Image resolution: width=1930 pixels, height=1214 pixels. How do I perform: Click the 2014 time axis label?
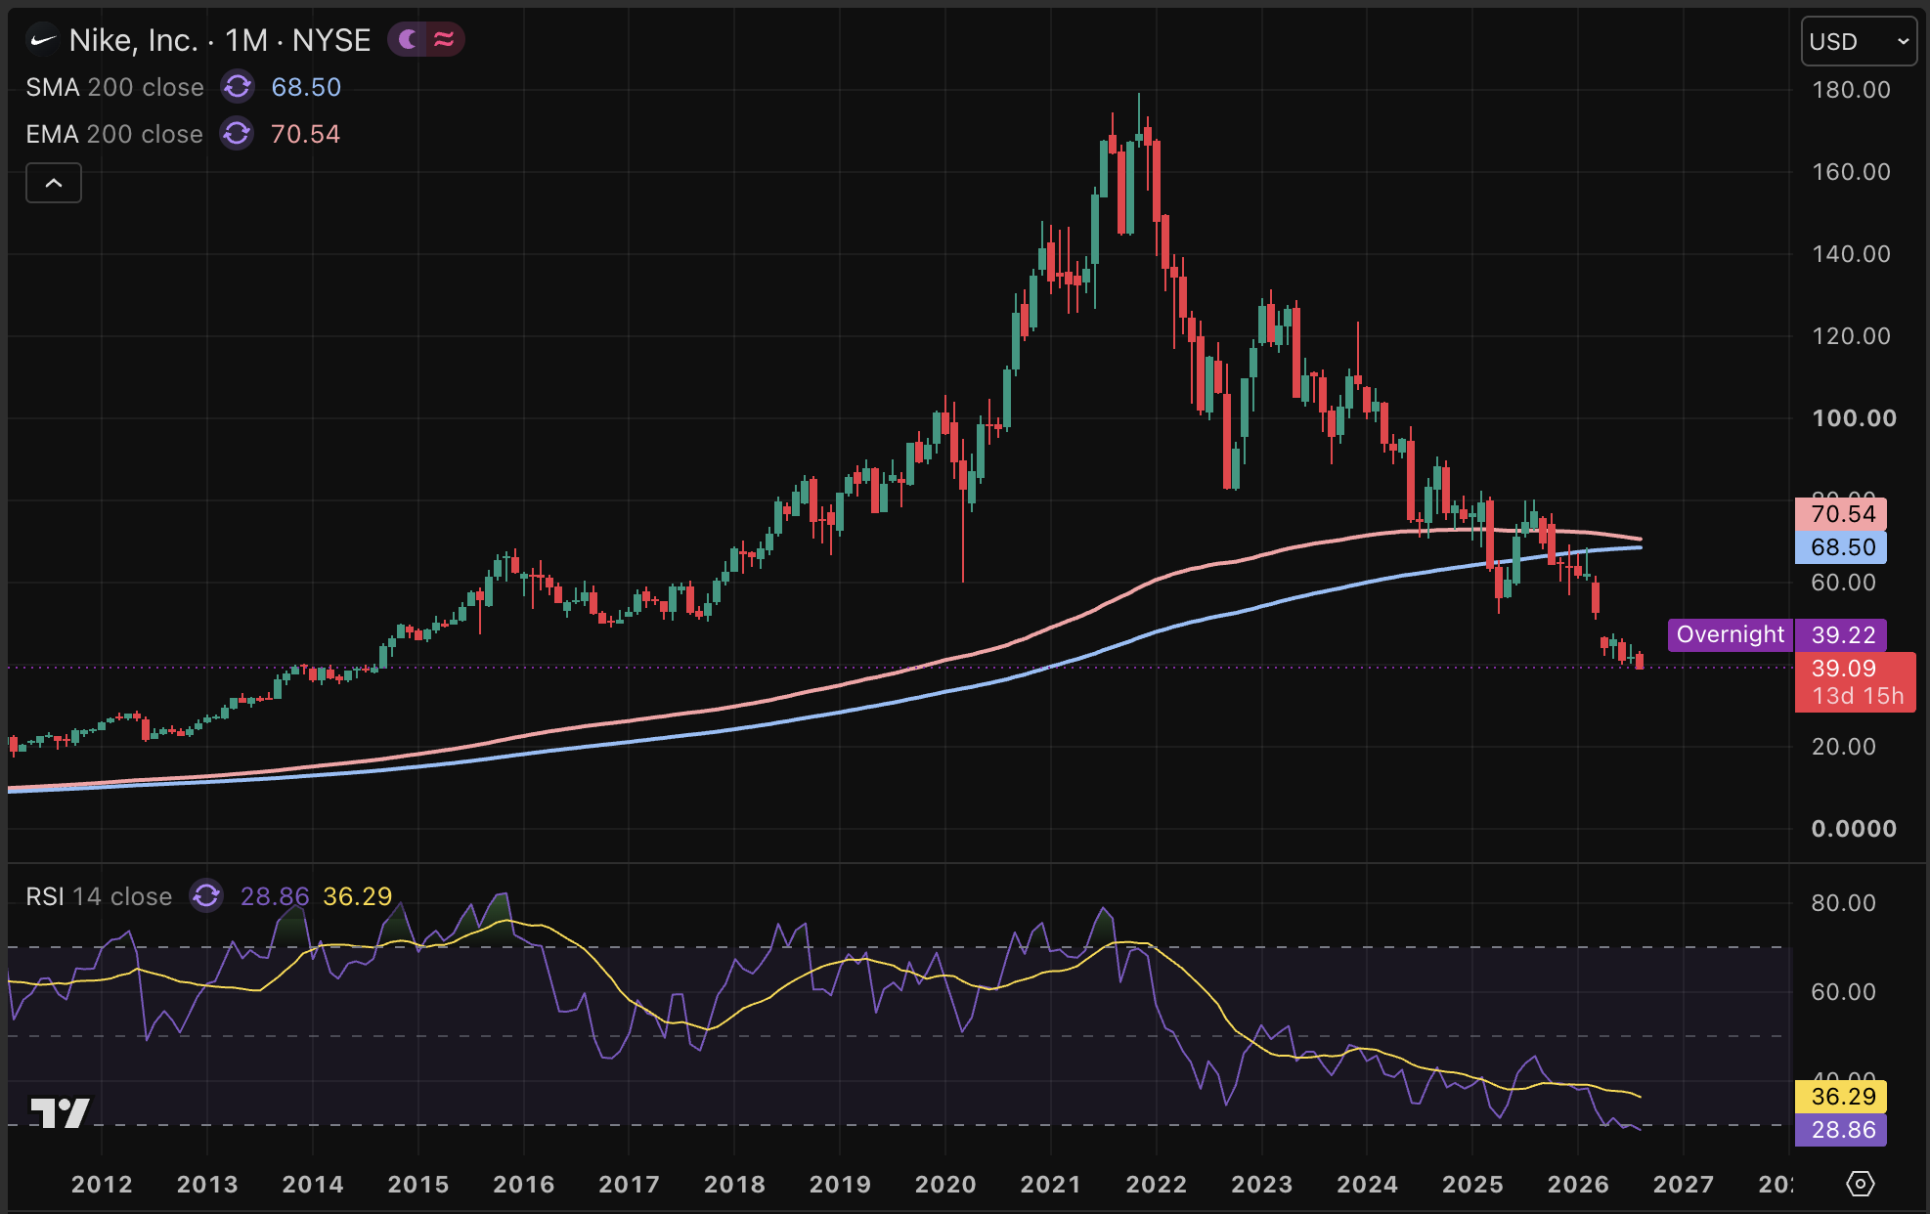point(313,1184)
